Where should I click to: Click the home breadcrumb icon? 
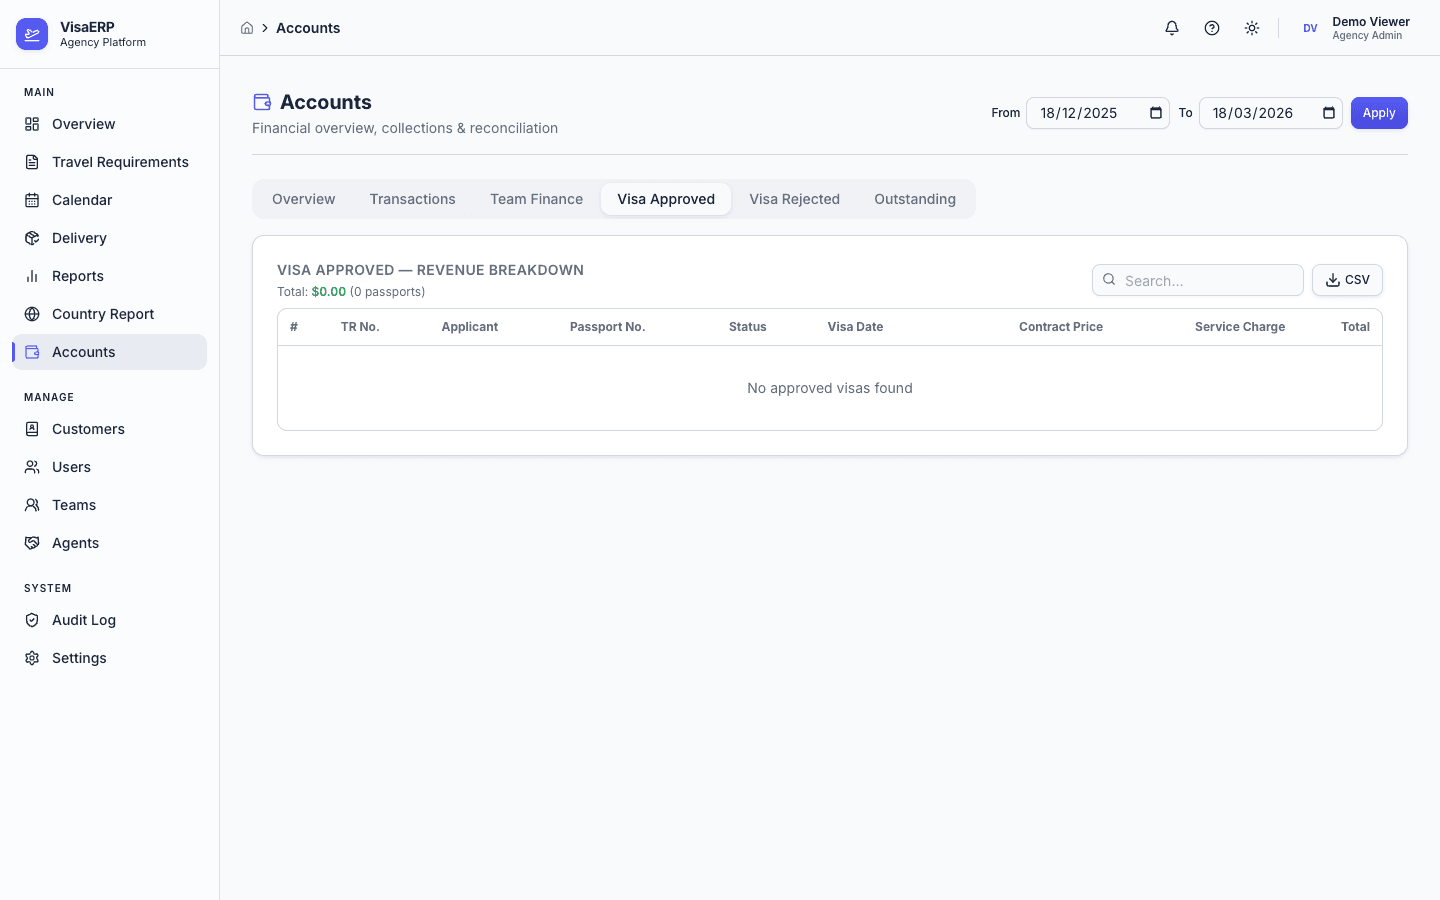(247, 28)
